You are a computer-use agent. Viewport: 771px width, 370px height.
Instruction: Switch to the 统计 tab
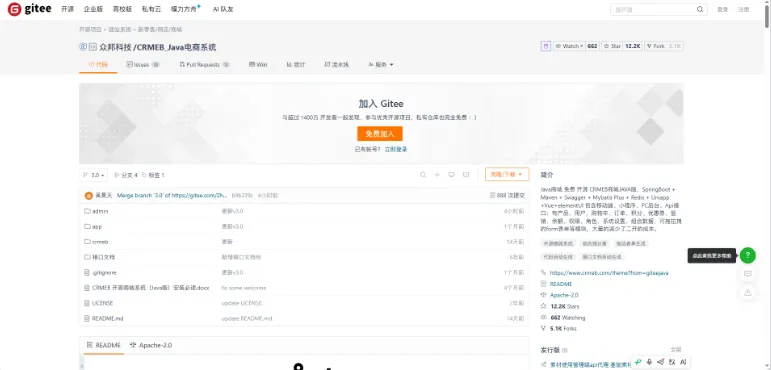click(296, 64)
